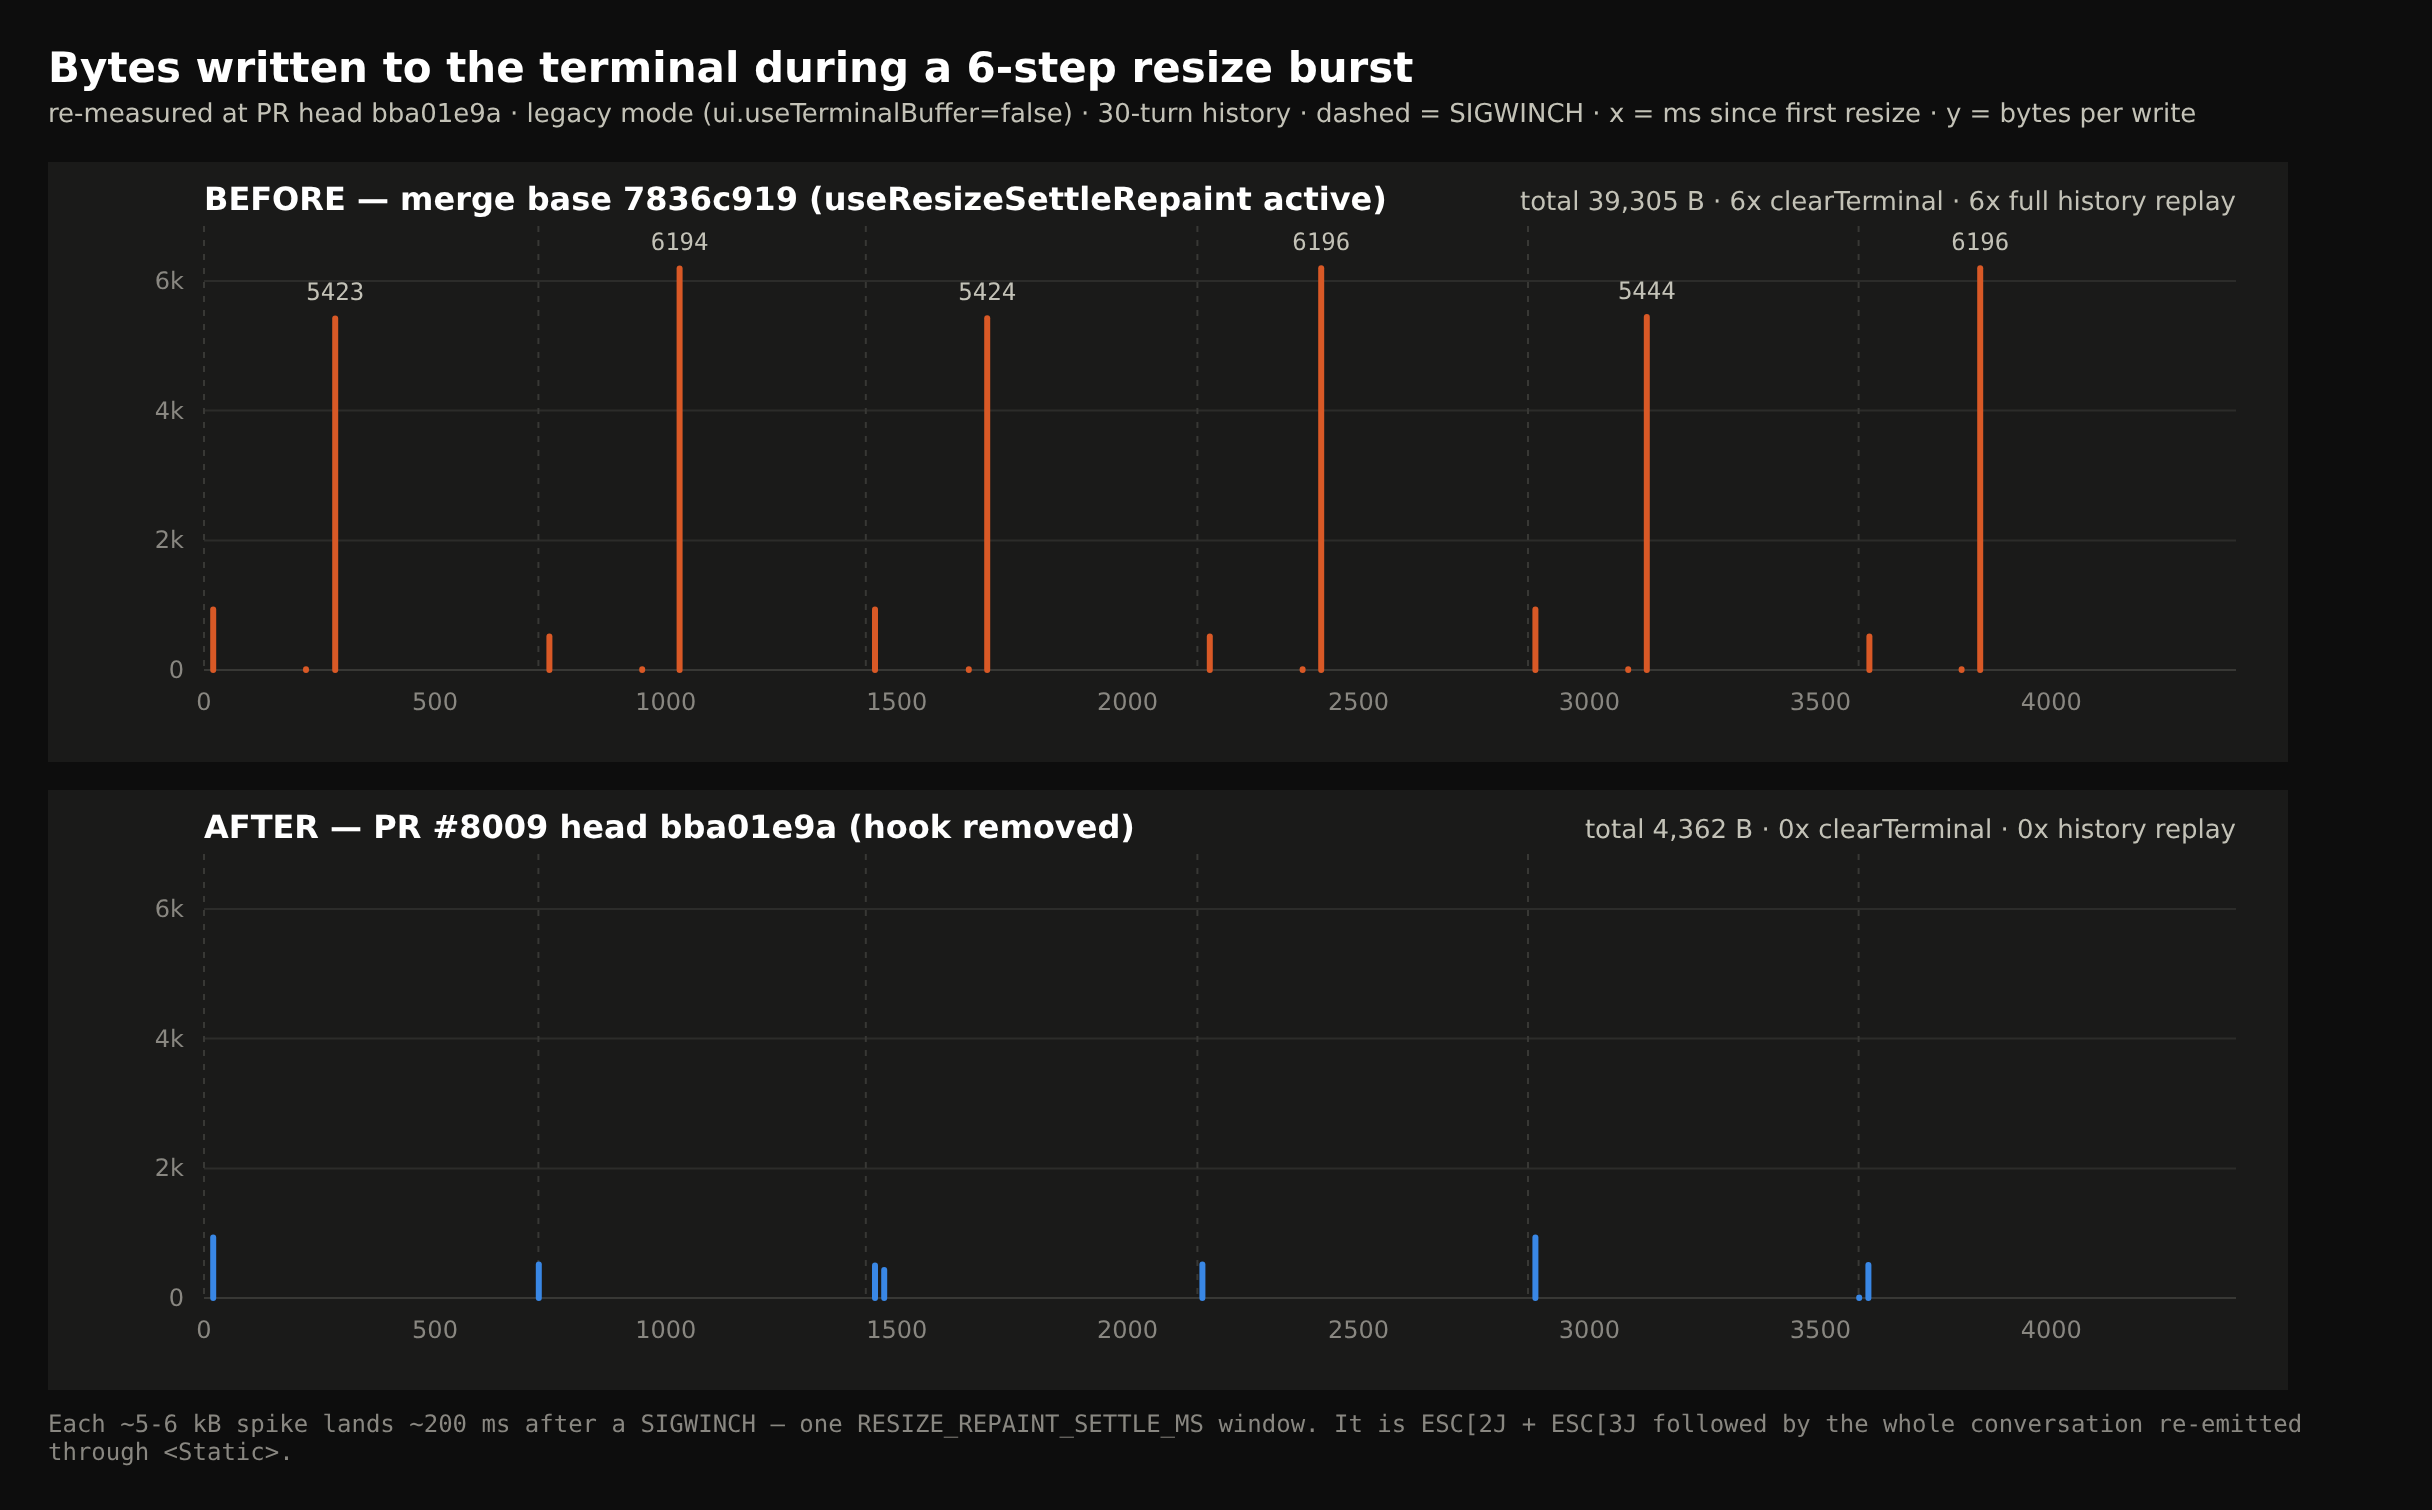Image resolution: width=2432 pixels, height=1510 pixels.
Task: Click the '1000' x-axis tick in AFTER chart
Action: [666, 1330]
